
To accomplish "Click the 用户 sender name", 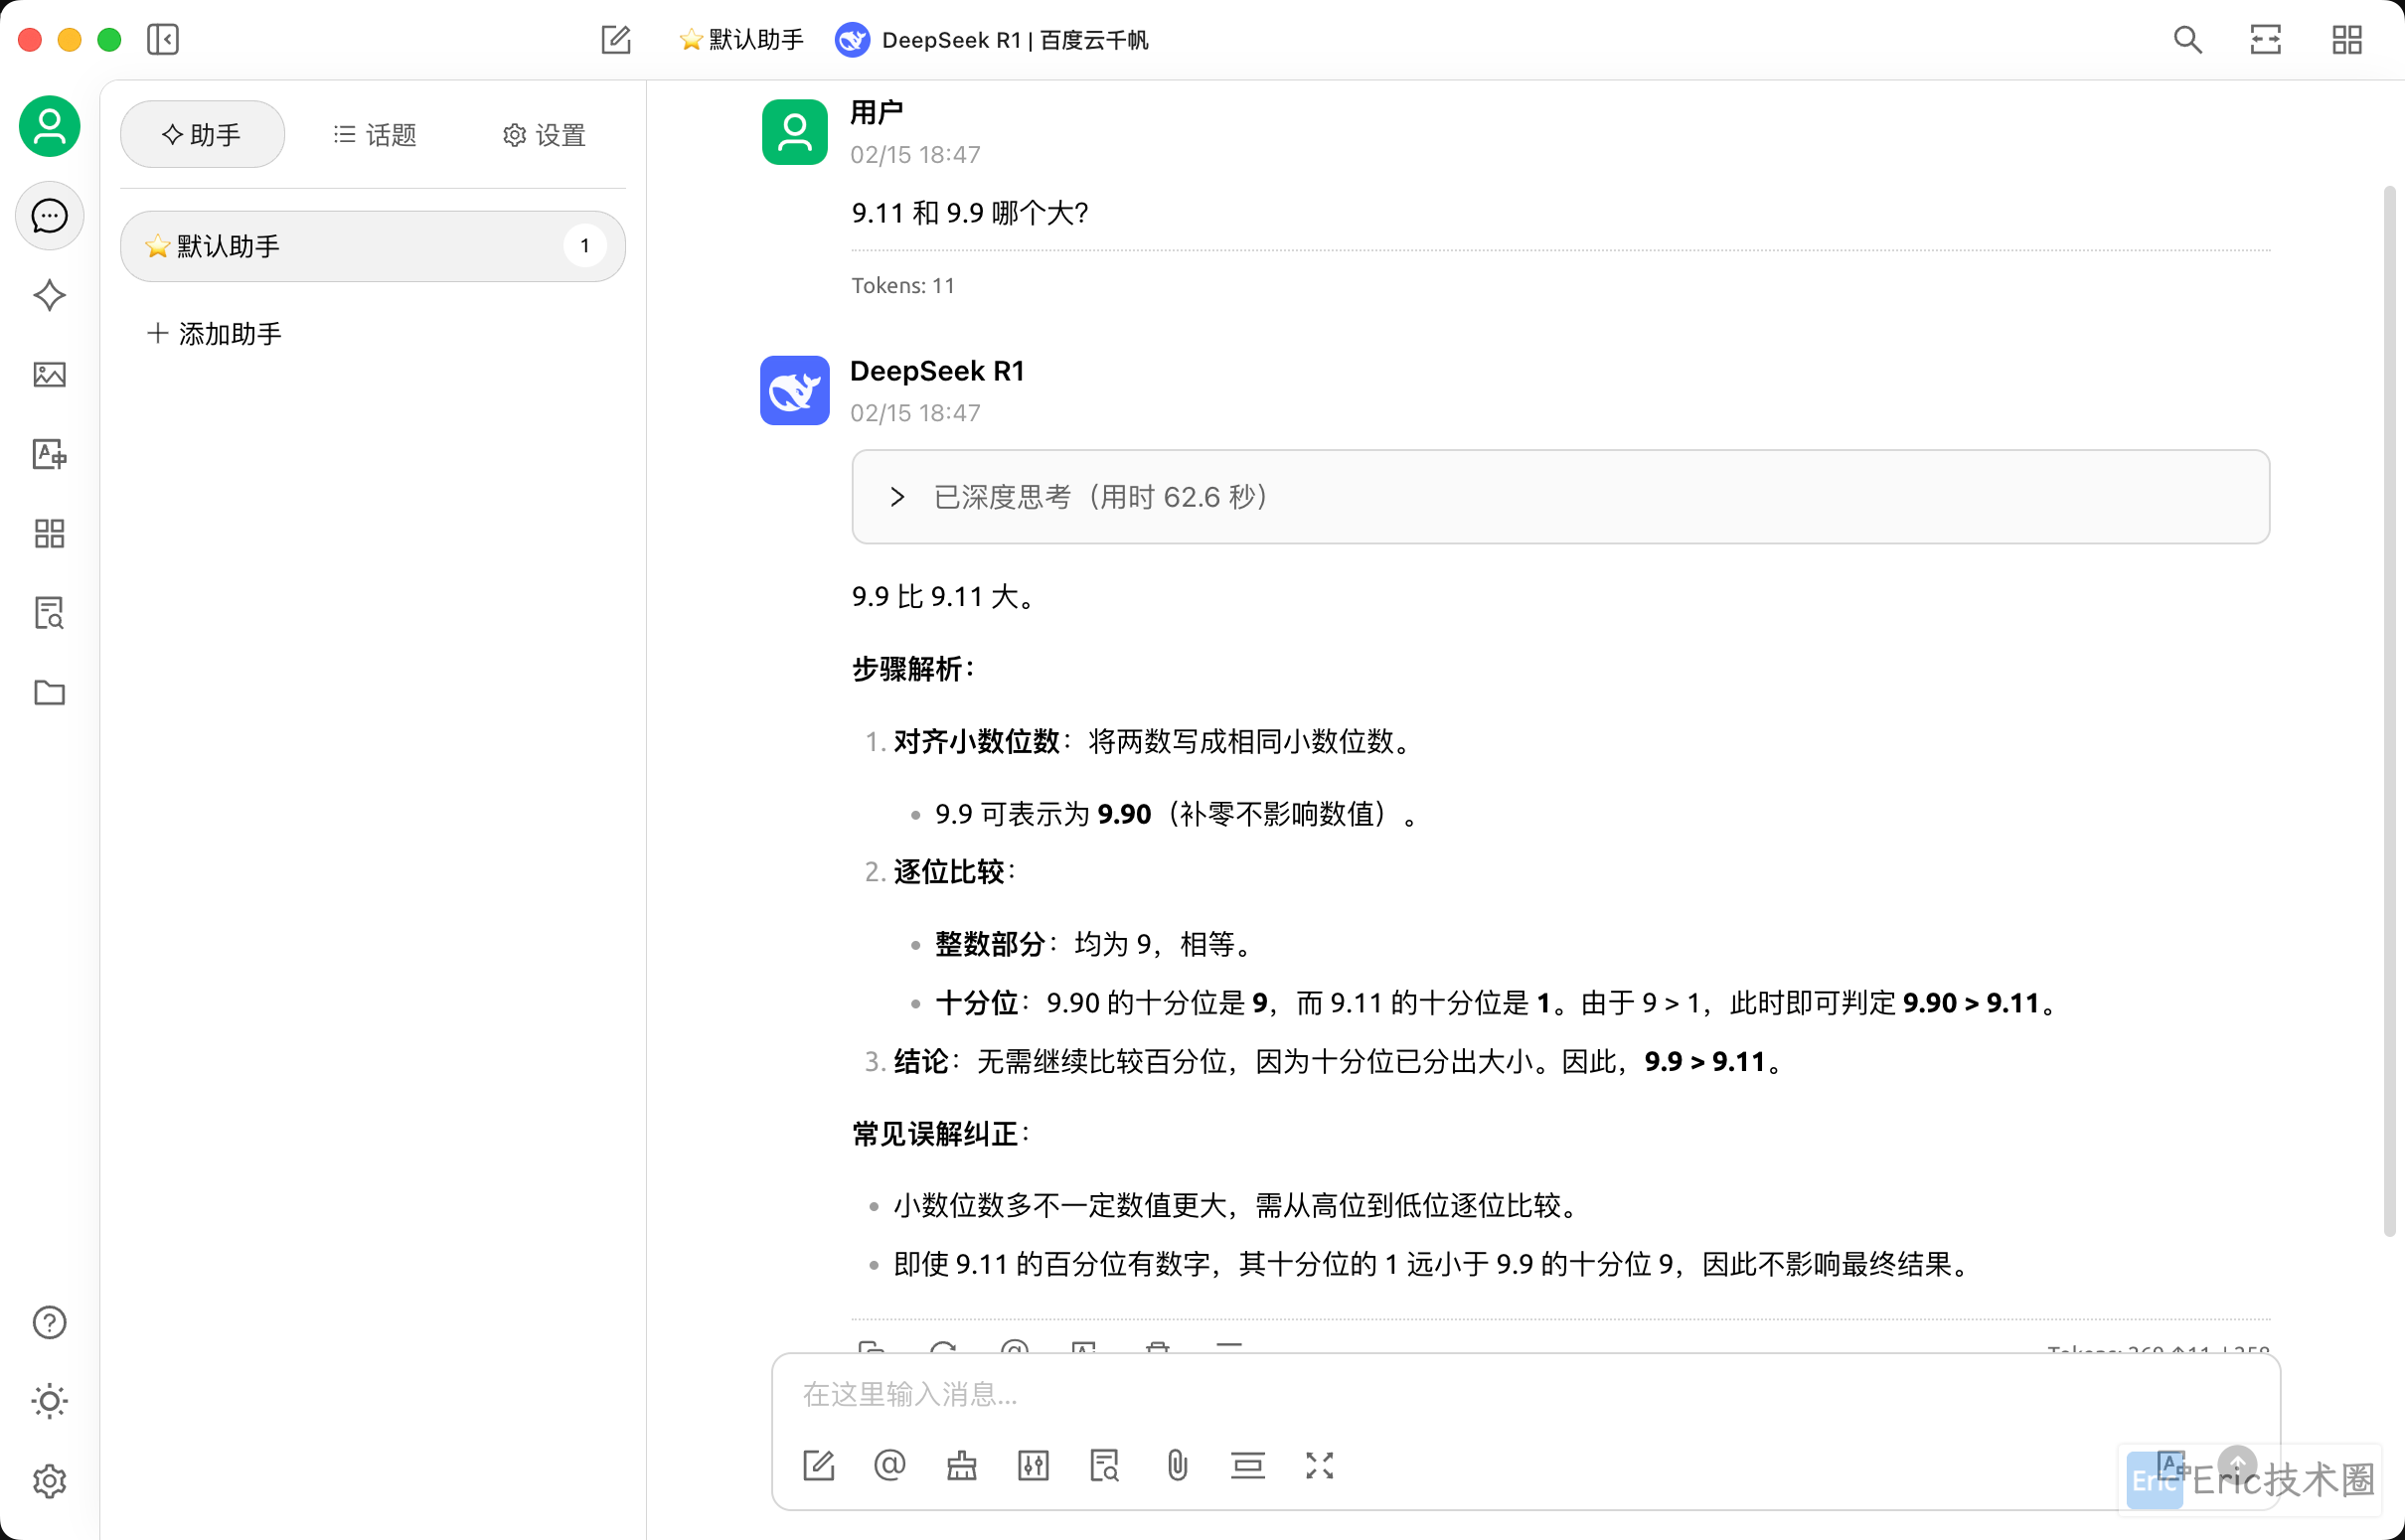I will pos(877,113).
